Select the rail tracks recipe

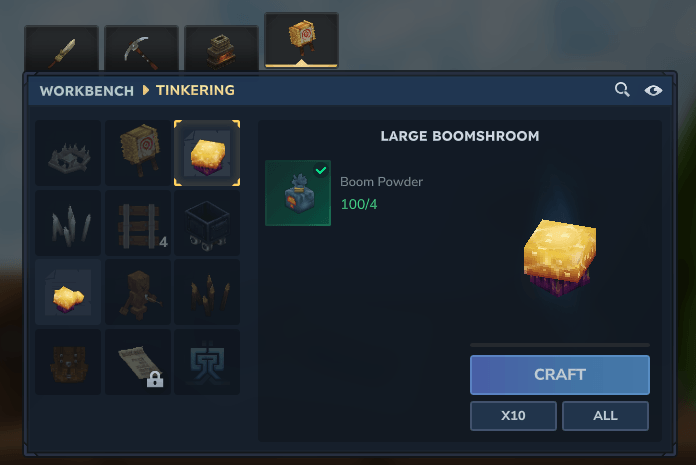point(138,223)
